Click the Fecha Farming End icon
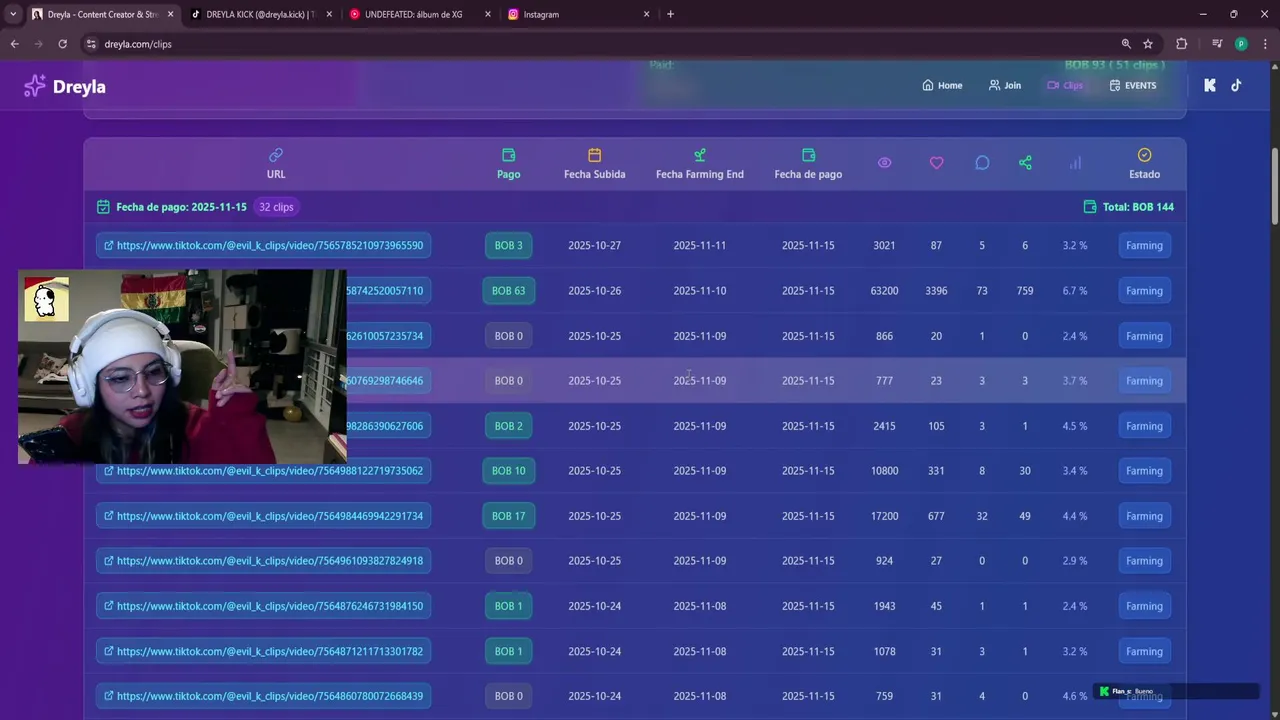Viewport: 1280px width, 720px height. pos(700,155)
